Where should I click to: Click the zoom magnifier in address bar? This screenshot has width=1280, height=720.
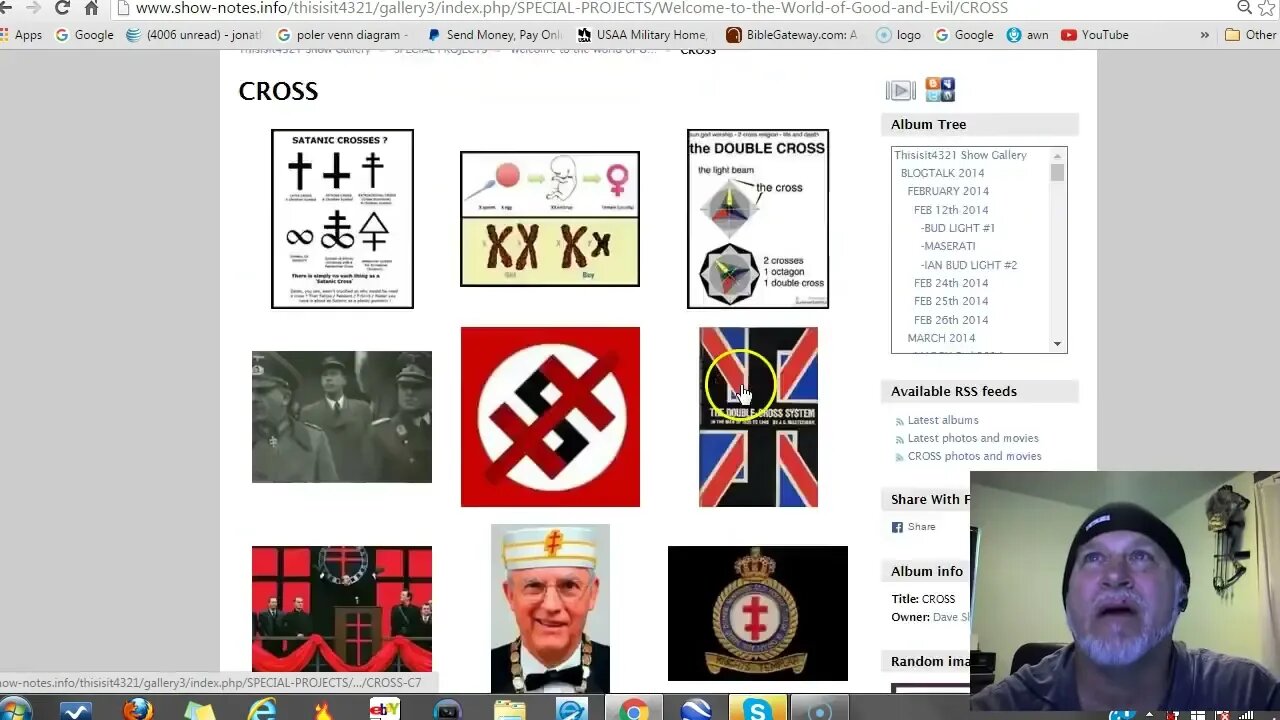[x=1244, y=8]
